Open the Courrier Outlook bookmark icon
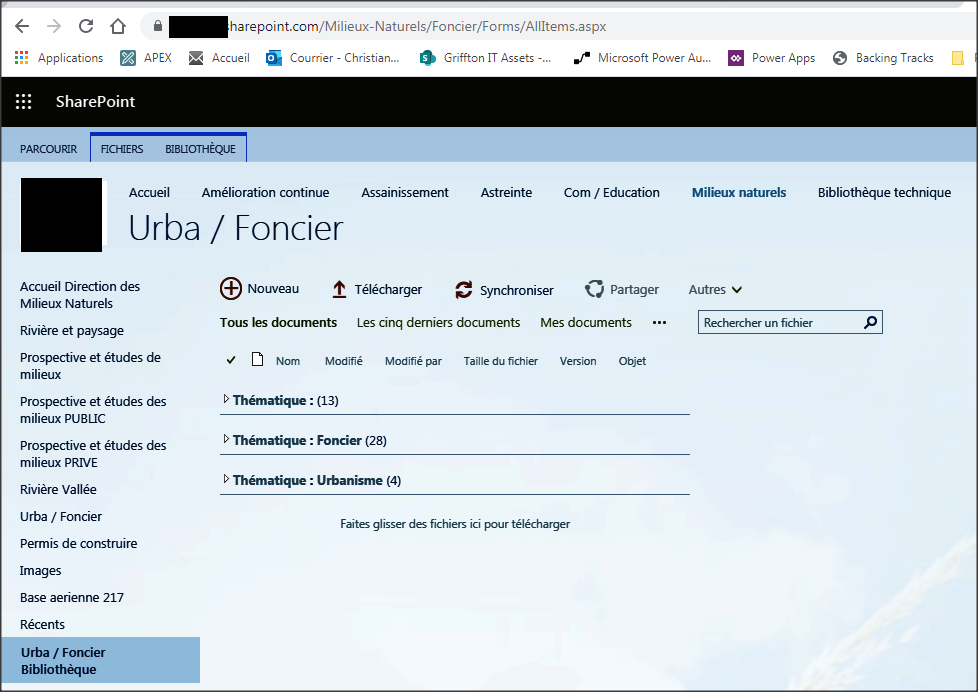The height and width of the screenshot is (692, 978). 274,58
